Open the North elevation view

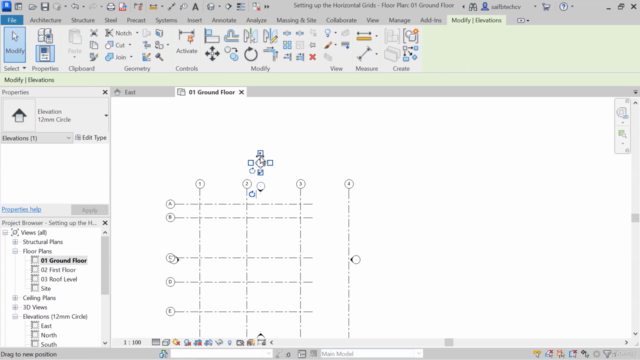tap(49, 335)
